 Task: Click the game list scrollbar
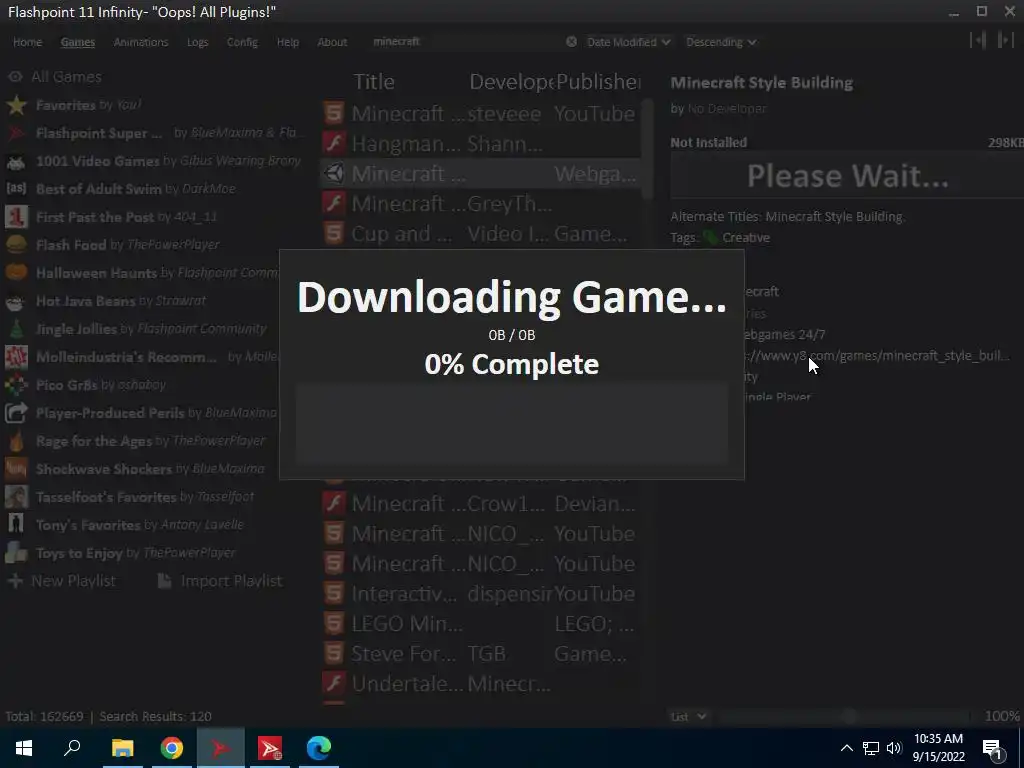click(647, 150)
